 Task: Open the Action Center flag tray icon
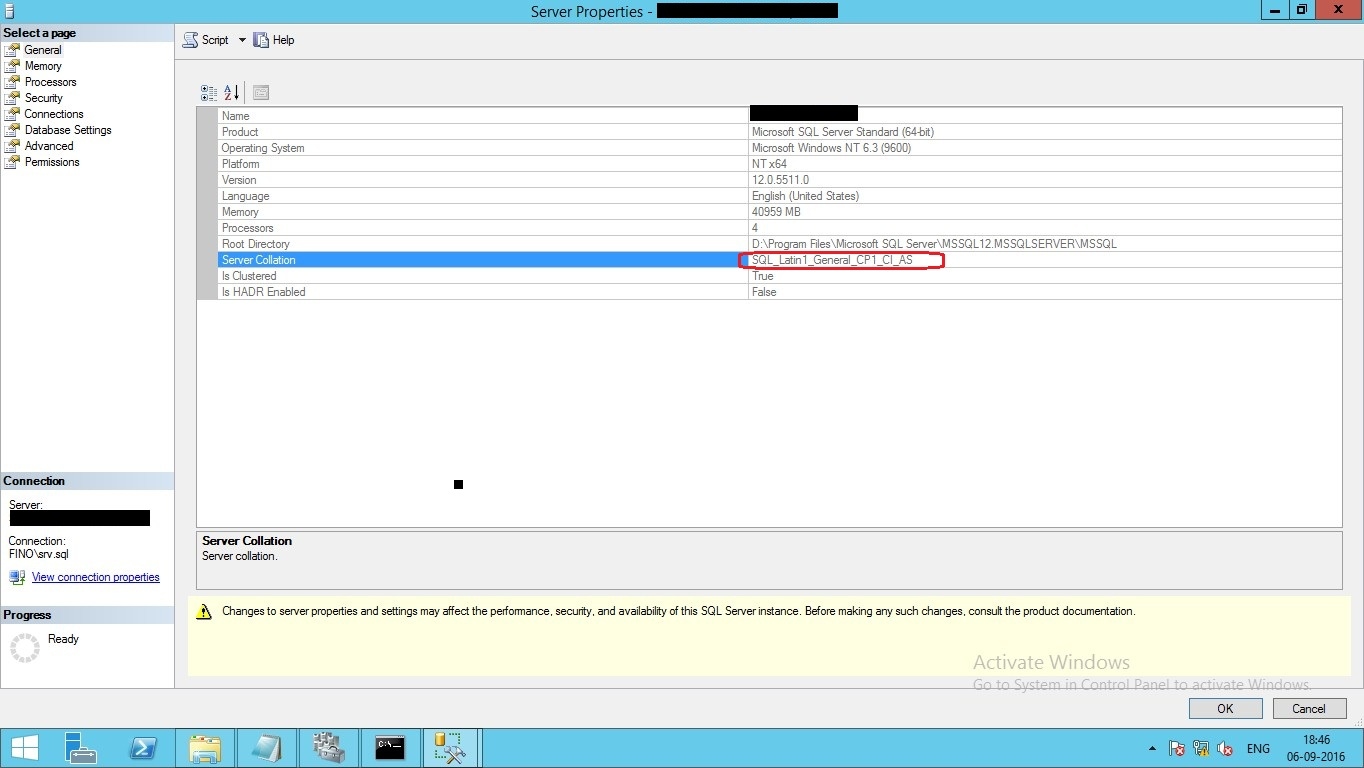(1177, 748)
